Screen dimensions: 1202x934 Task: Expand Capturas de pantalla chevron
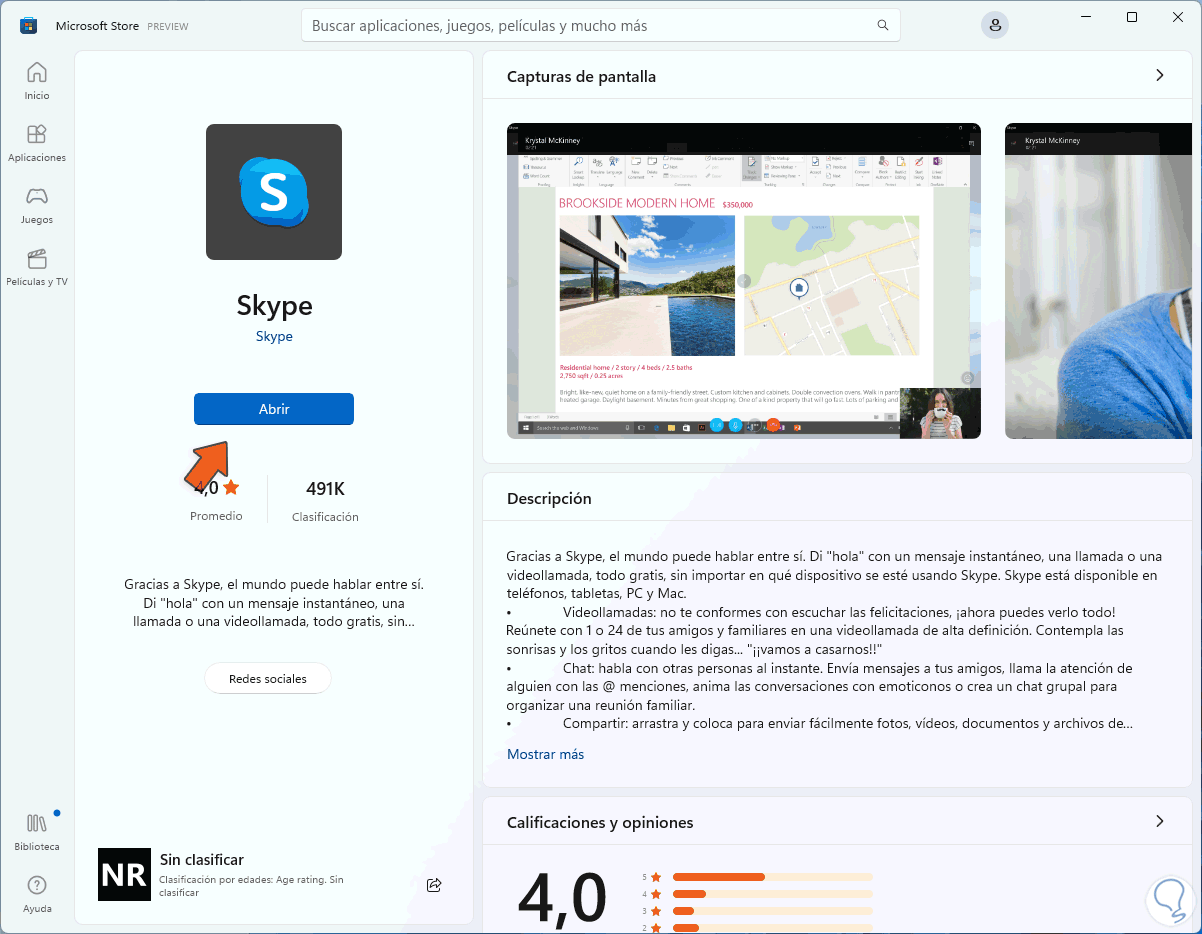point(1160,75)
